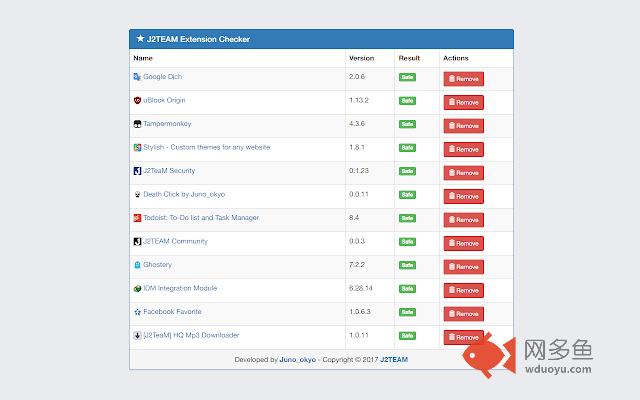This screenshot has width=640, height=400.
Task: Click the Google Dịch extension icon
Action: click(x=137, y=77)
